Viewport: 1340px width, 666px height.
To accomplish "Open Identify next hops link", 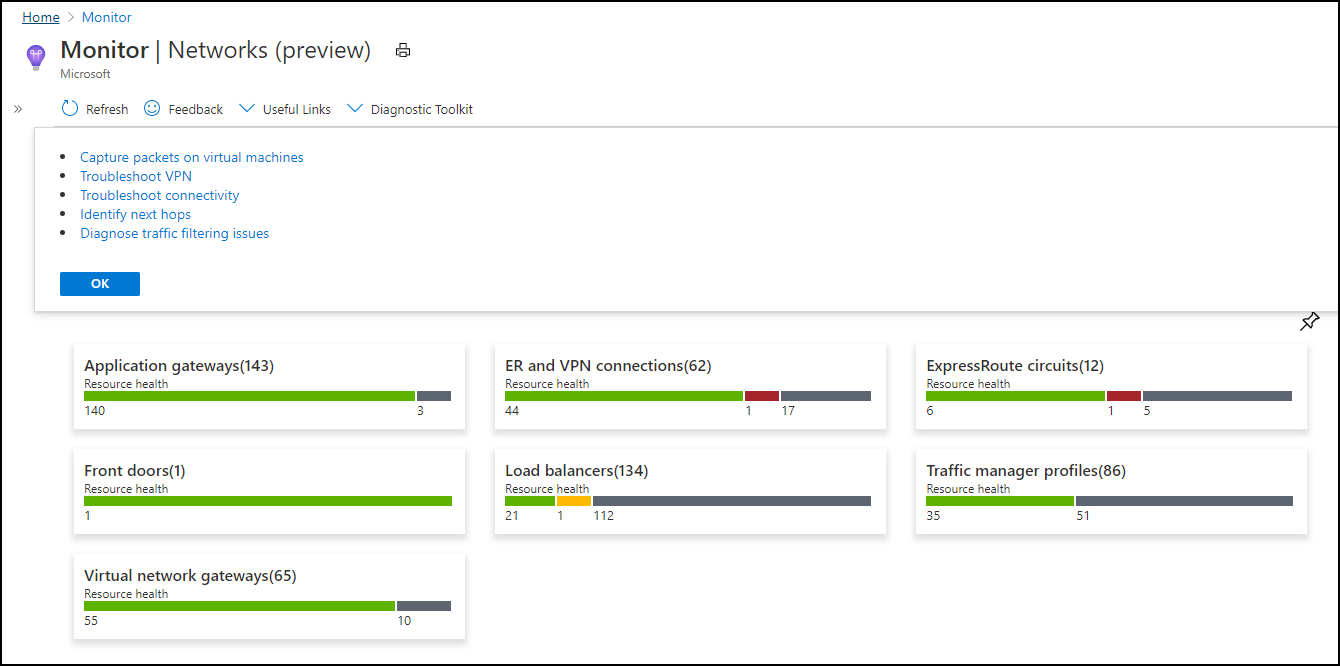I will pos(135,214).
